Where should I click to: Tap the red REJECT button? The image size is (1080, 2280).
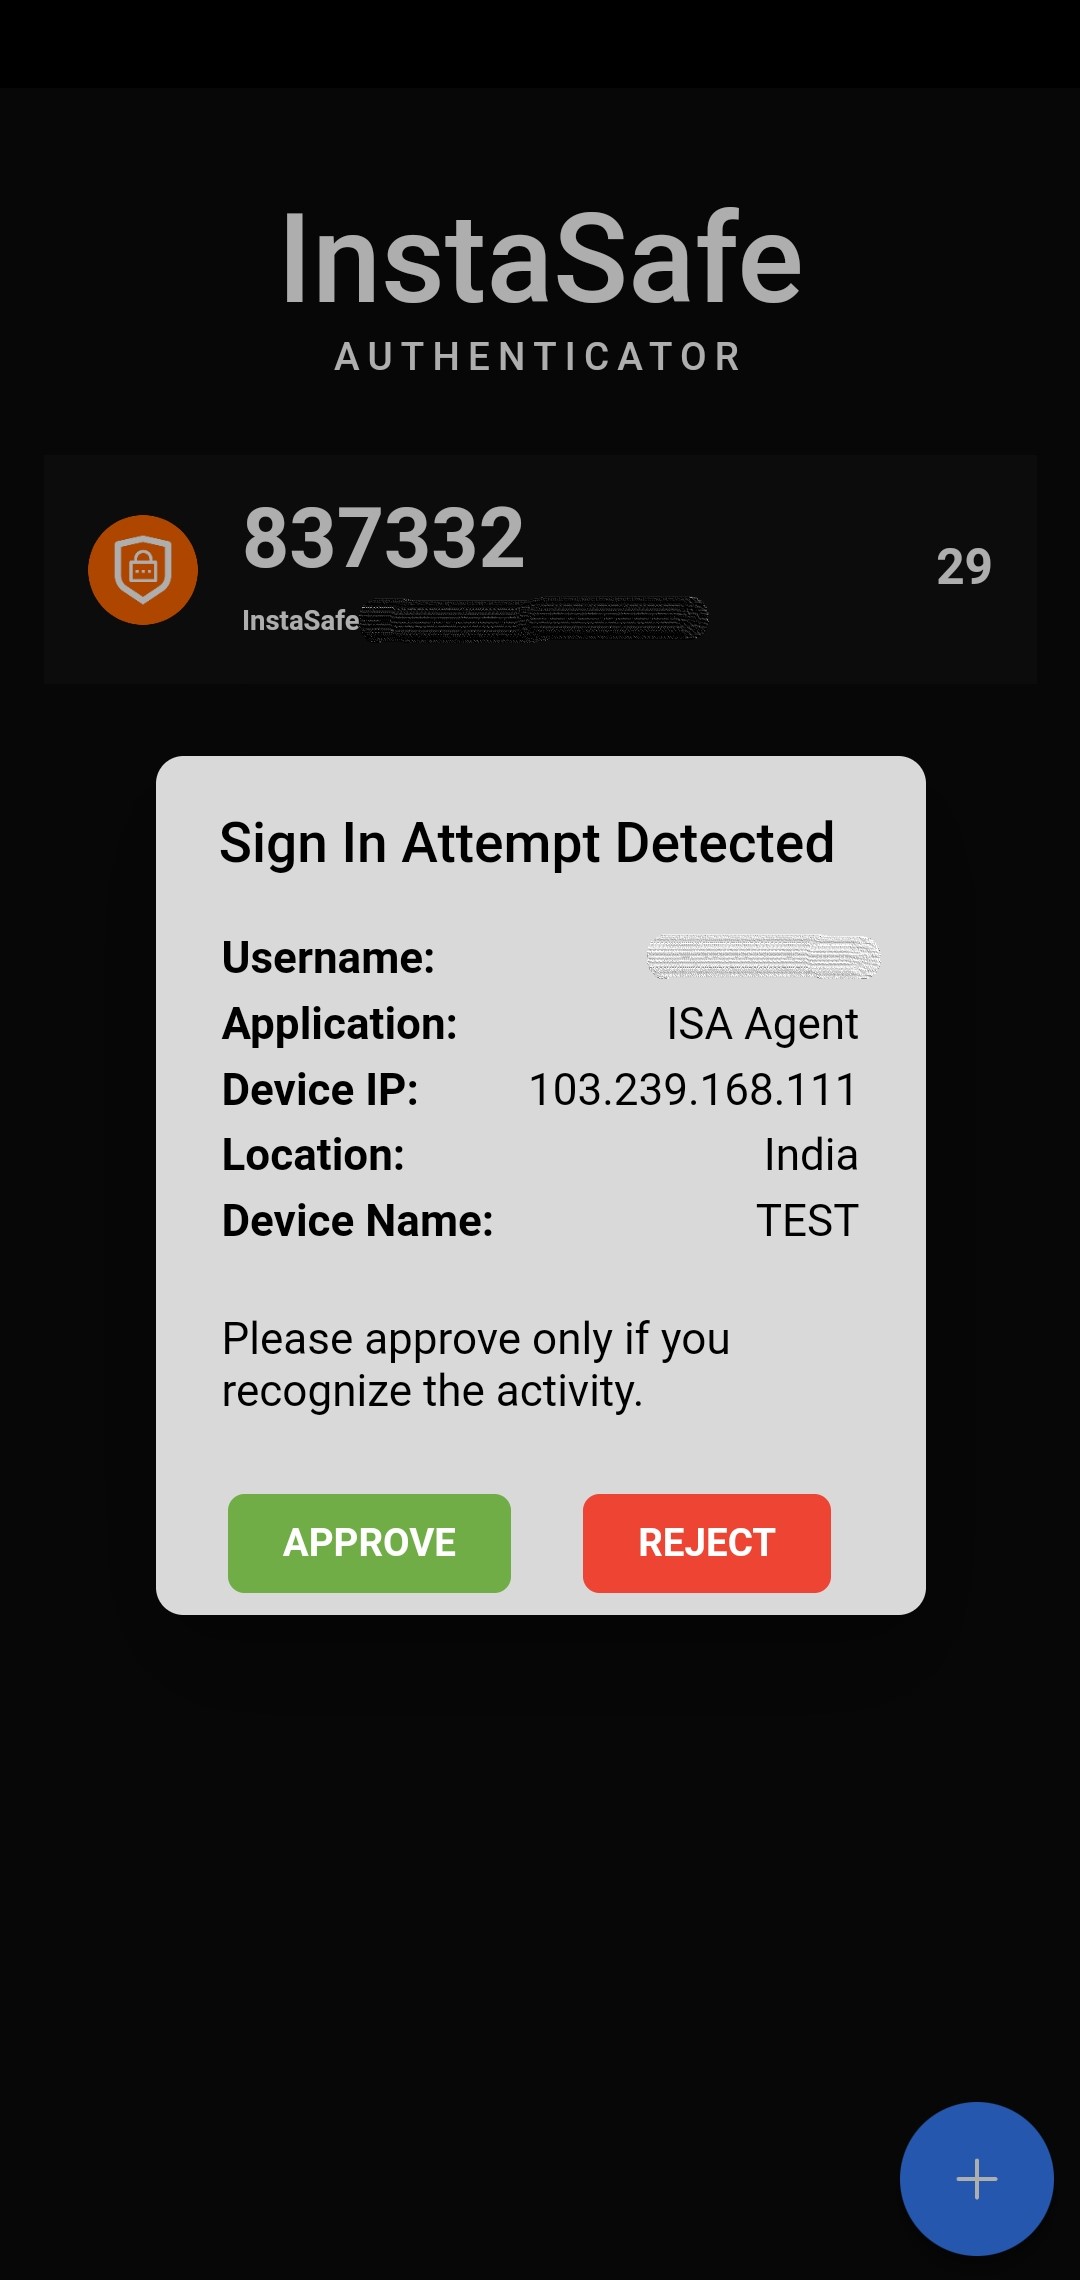click(x=707, y=1543)
